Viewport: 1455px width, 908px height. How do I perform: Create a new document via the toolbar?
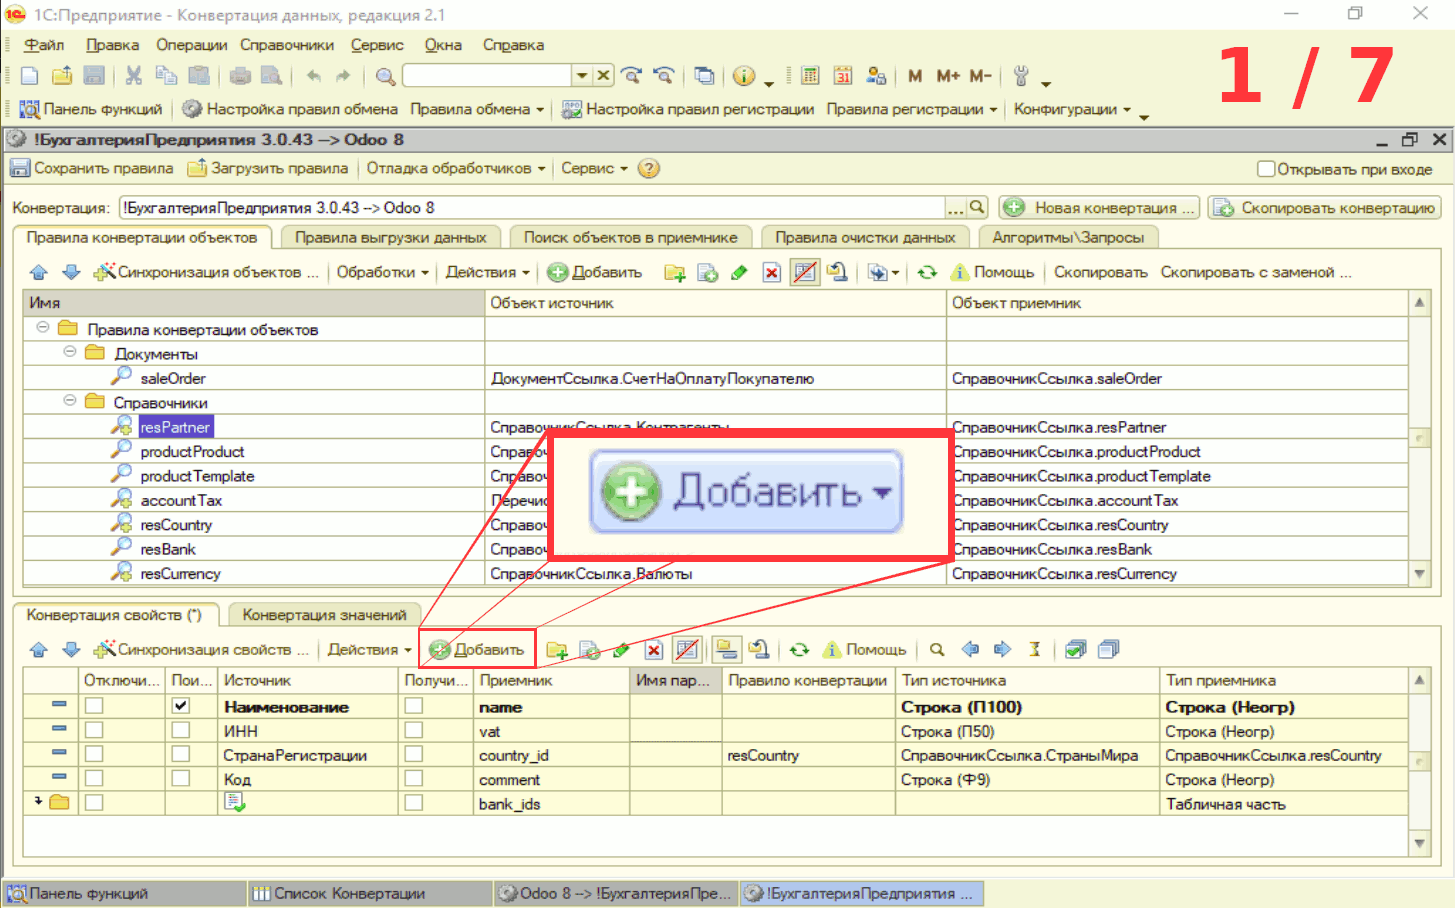click(29, 76)
